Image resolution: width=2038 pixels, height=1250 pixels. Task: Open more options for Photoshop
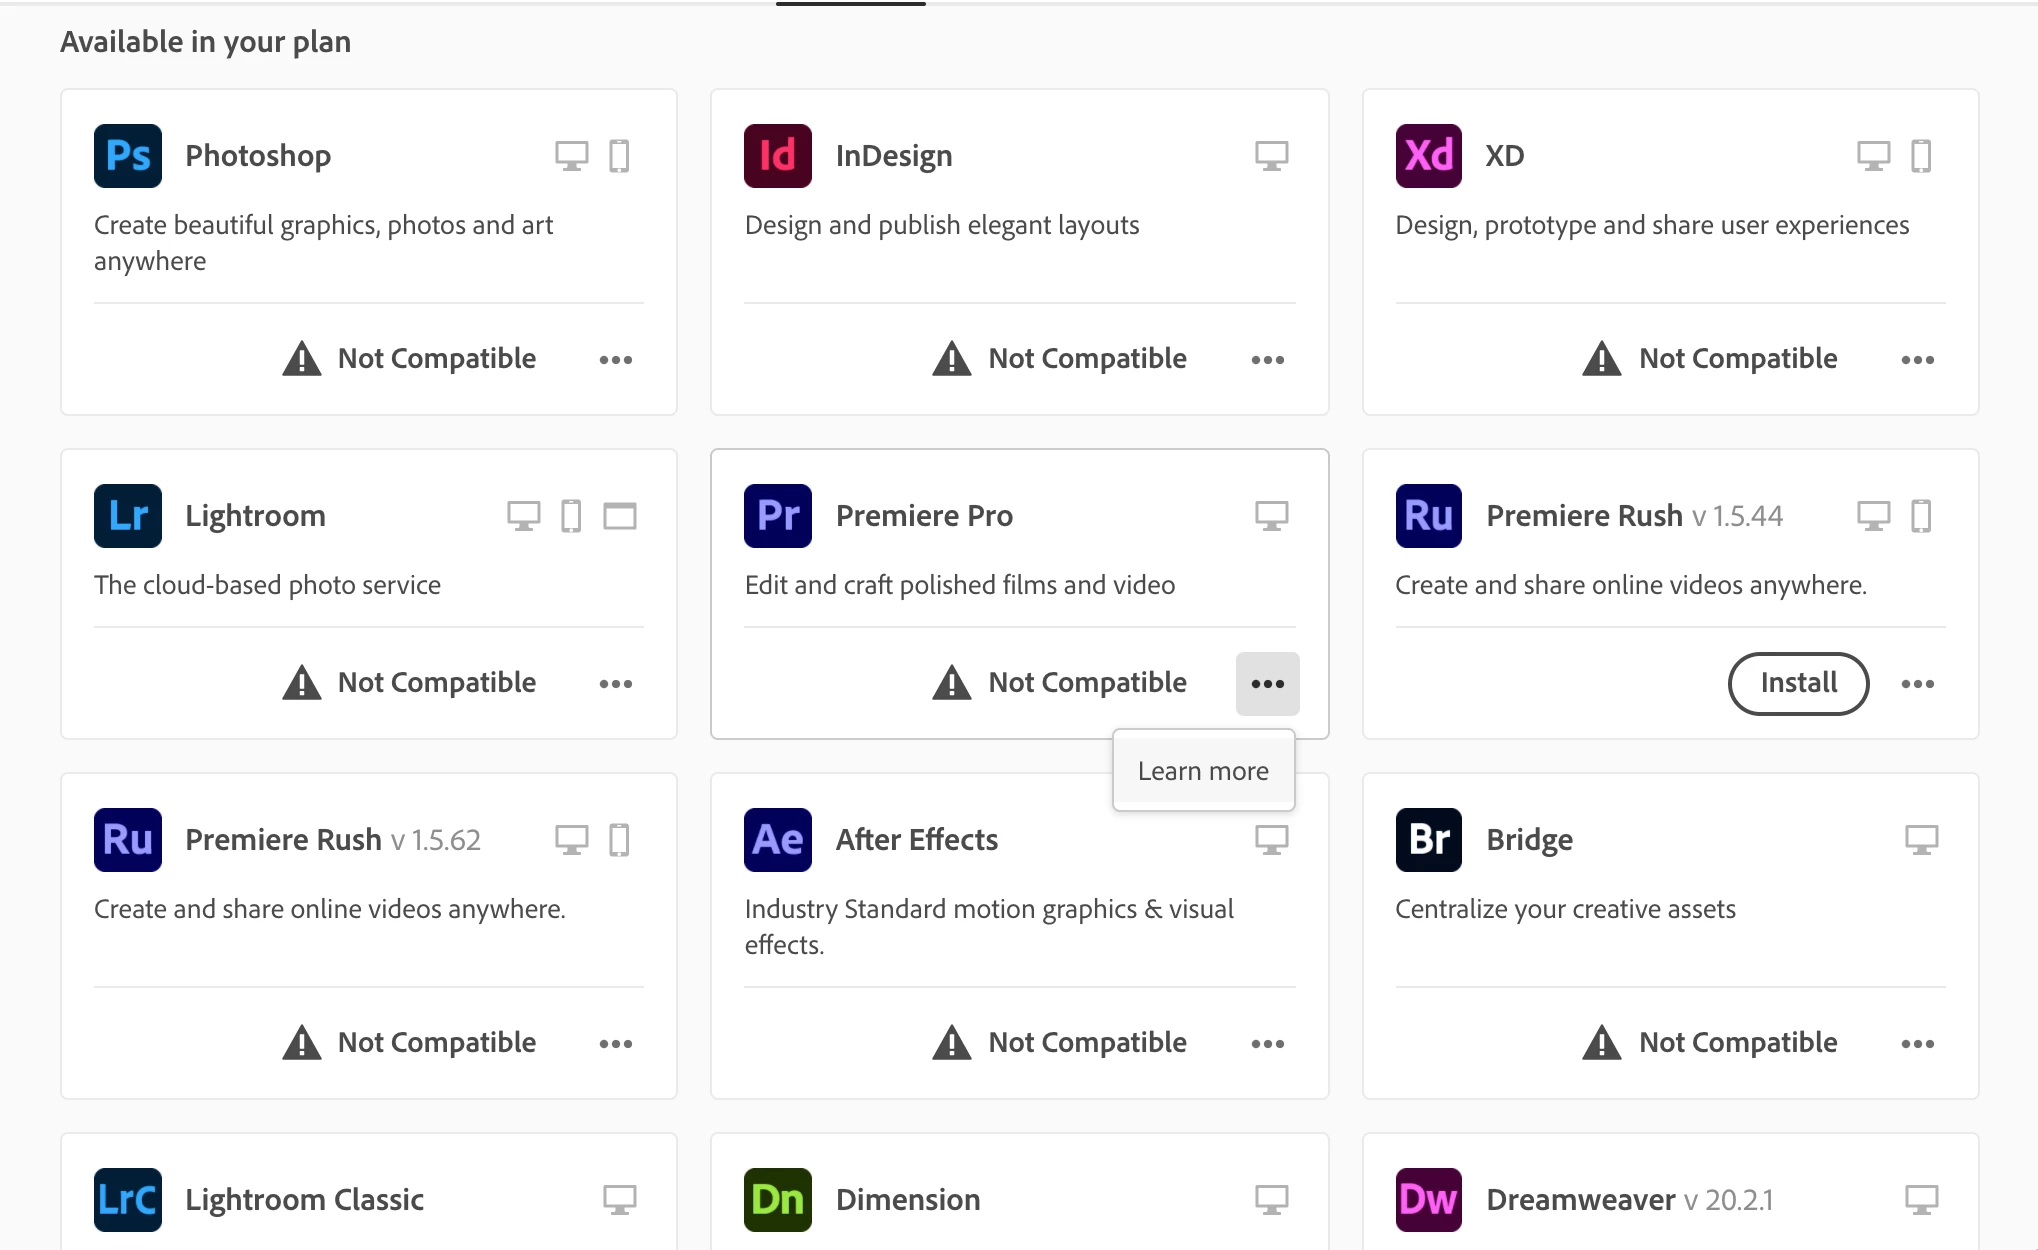[x=616, y=360]
